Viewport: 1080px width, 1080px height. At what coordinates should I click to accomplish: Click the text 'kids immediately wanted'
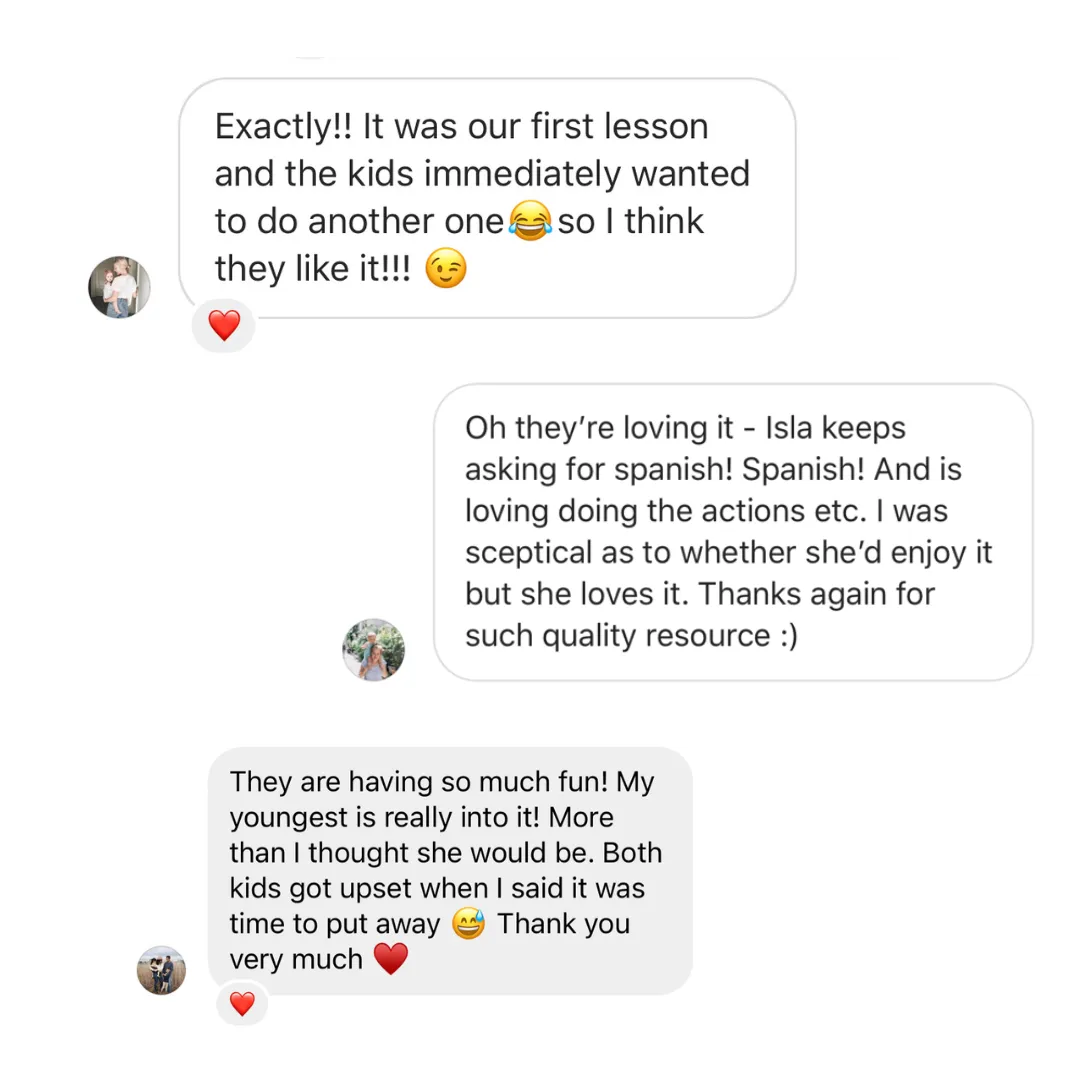coord(548,174)
